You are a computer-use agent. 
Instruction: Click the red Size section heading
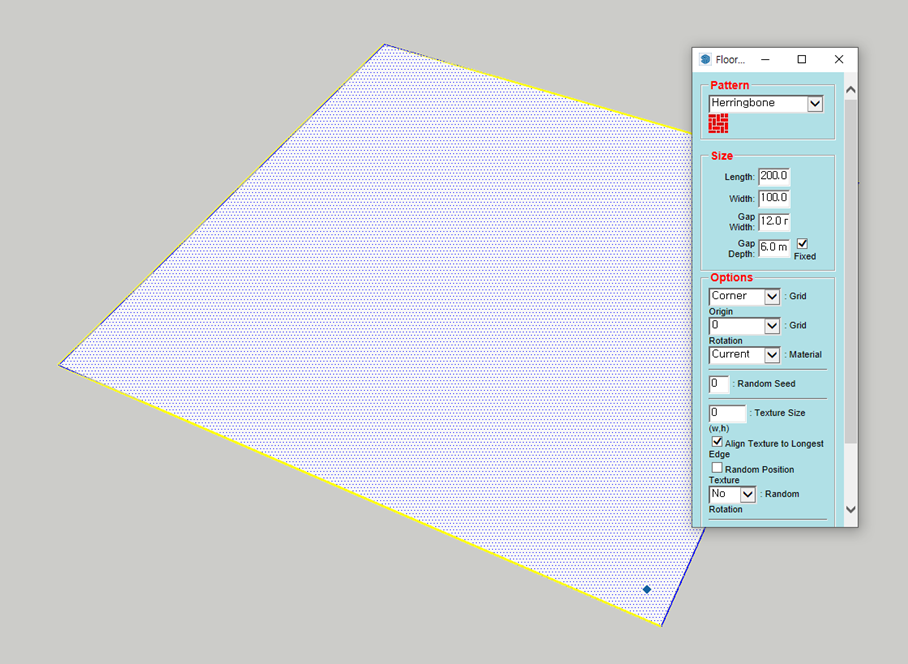[722, 156]
